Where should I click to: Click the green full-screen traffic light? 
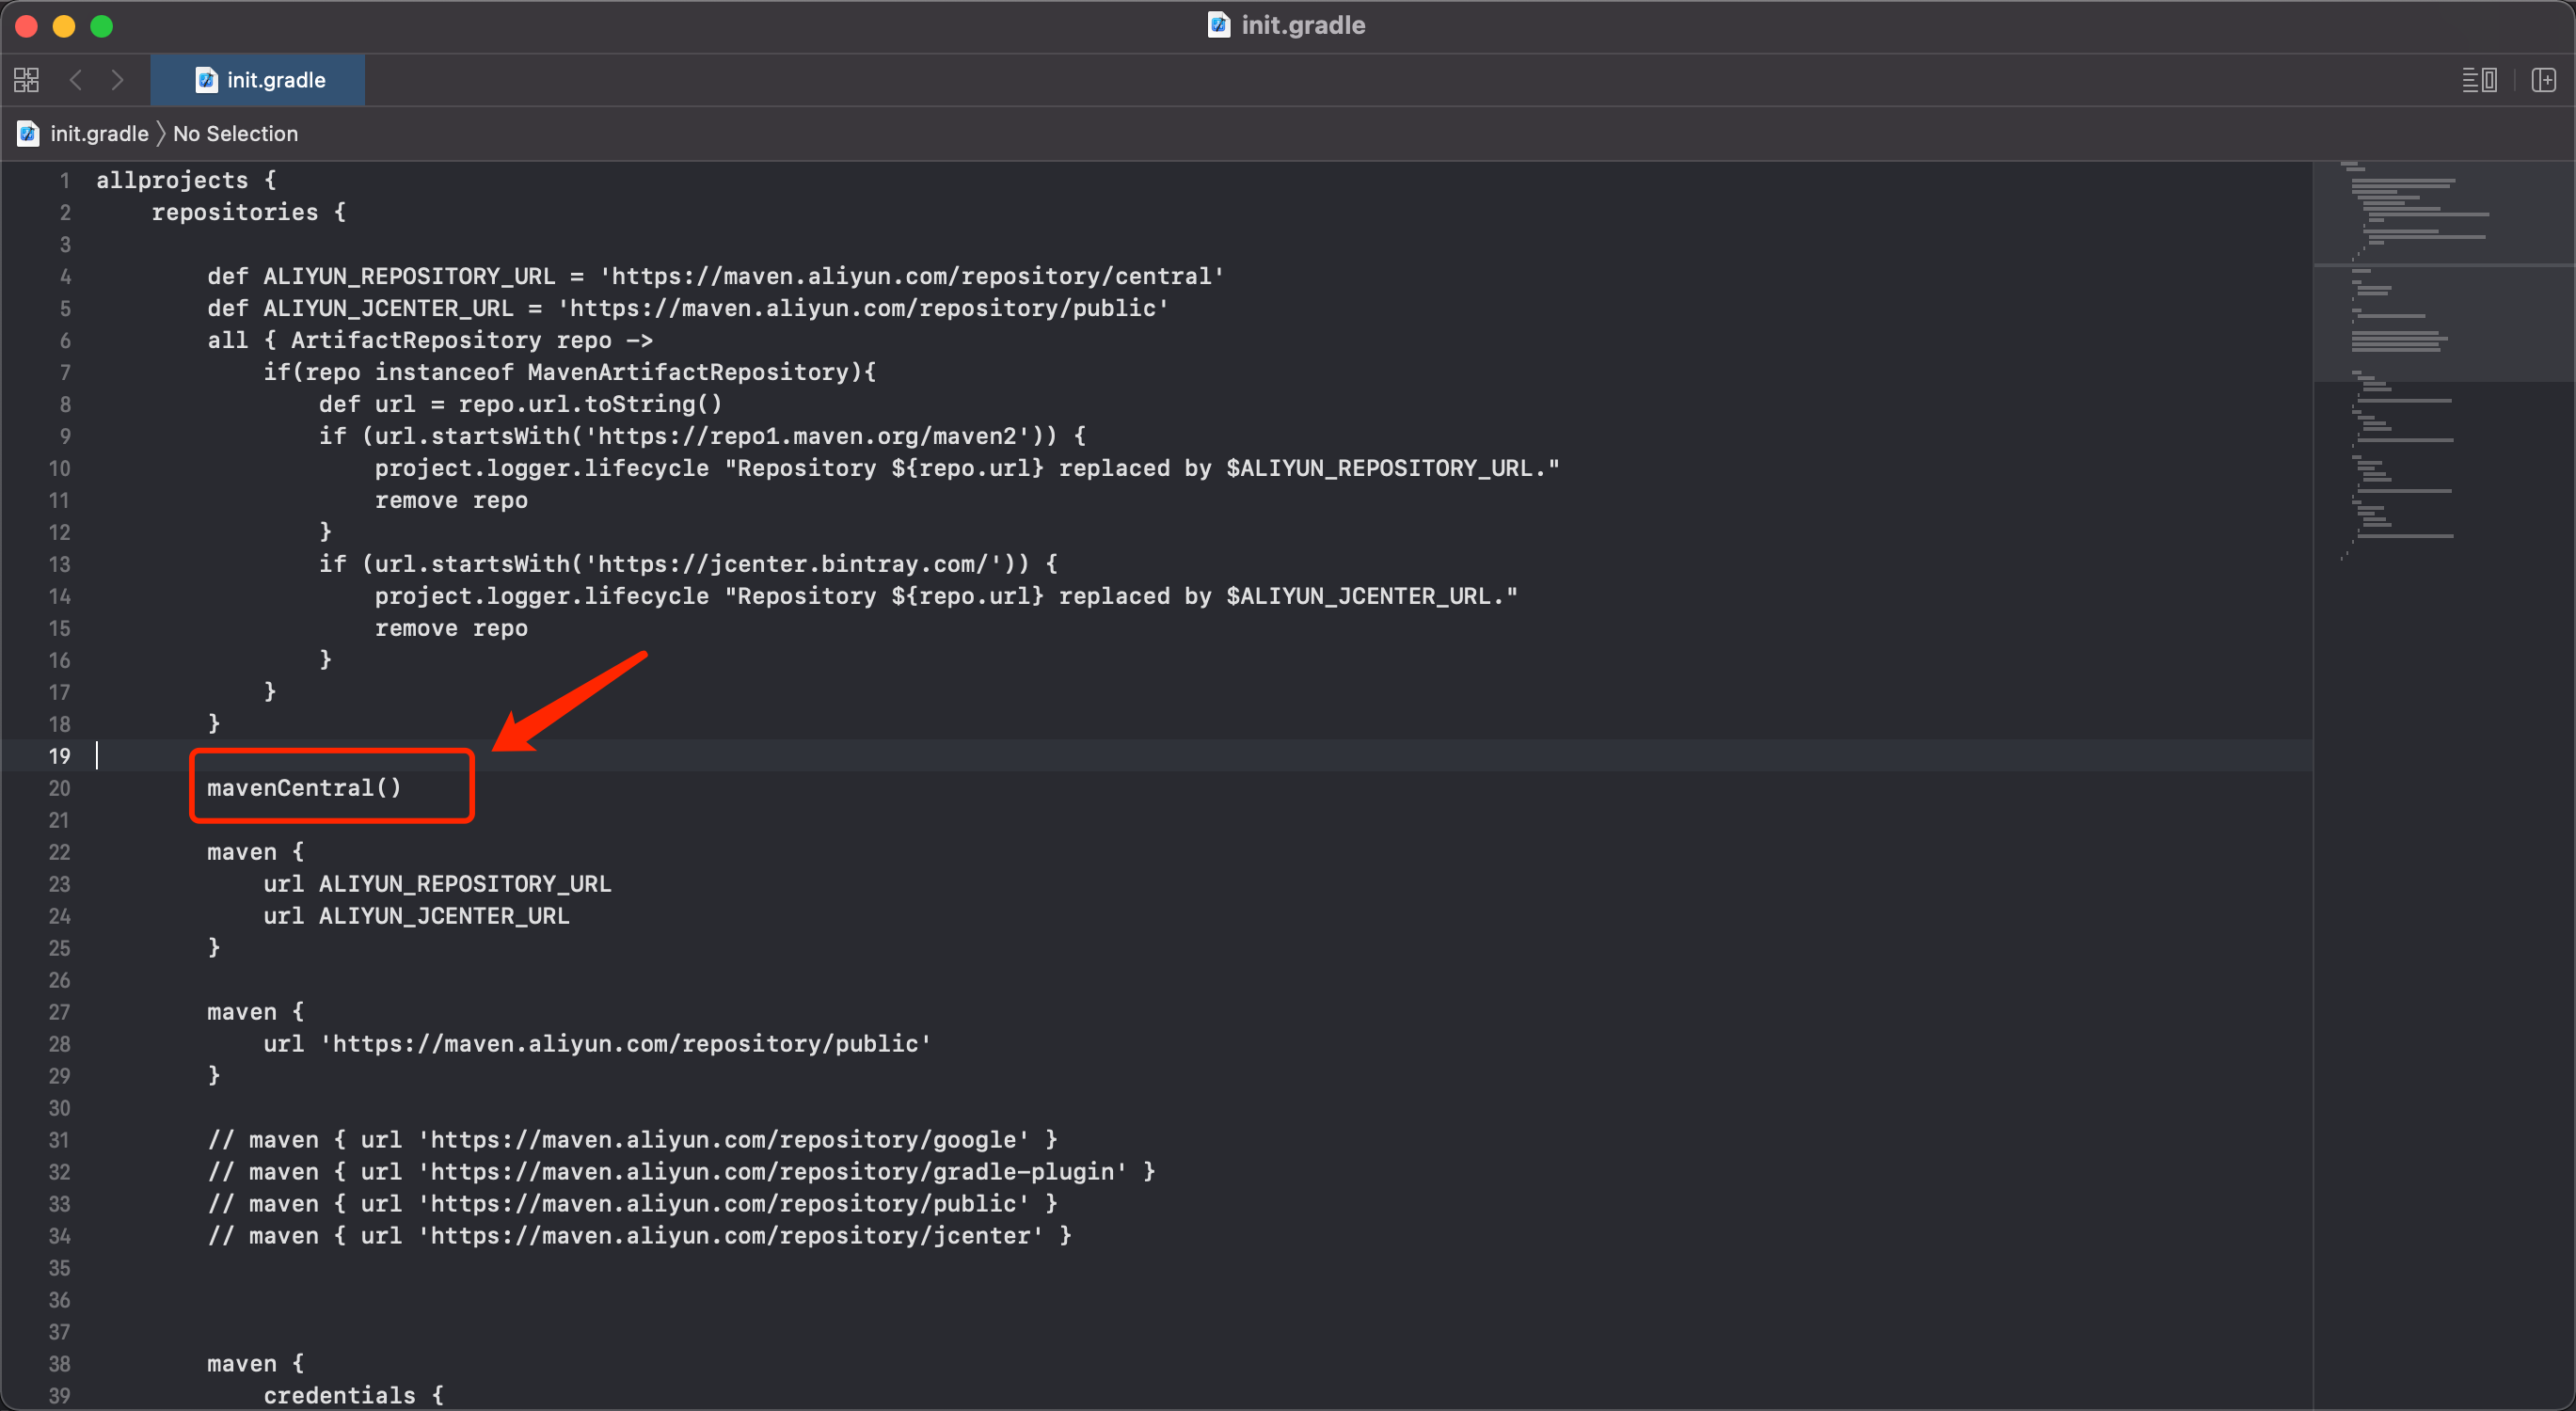pos(101,26)
